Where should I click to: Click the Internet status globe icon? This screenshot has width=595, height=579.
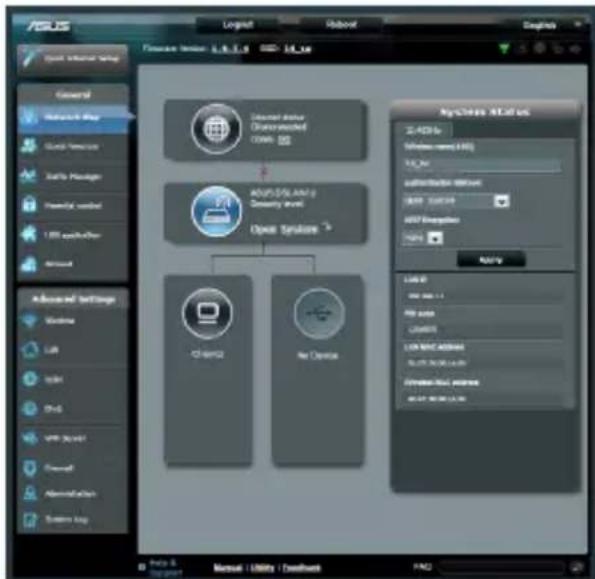(216, 129)
